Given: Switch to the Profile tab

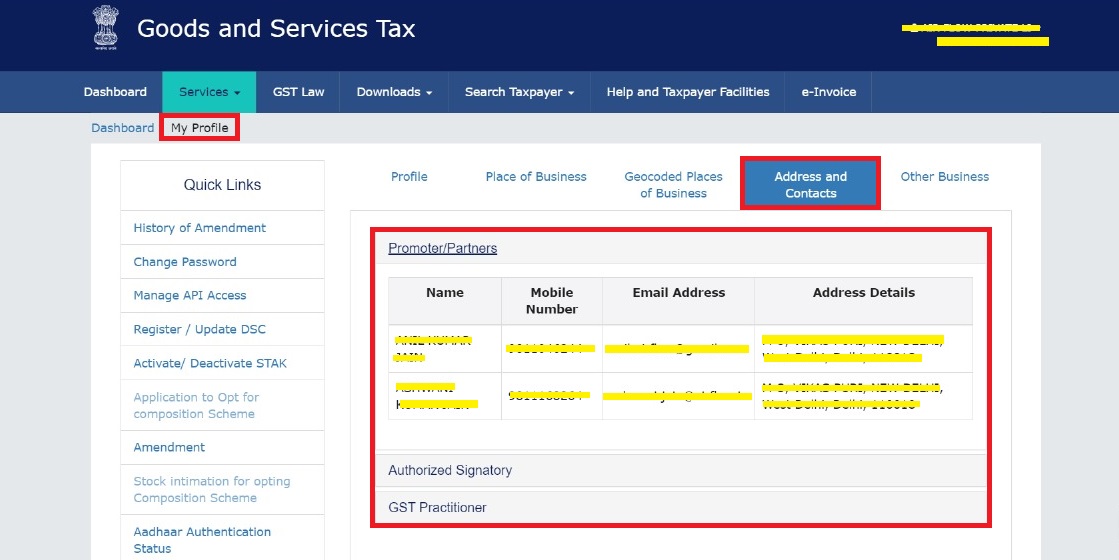Looking at the screenshot, I should pyautogui.click(x=409, y=177).
